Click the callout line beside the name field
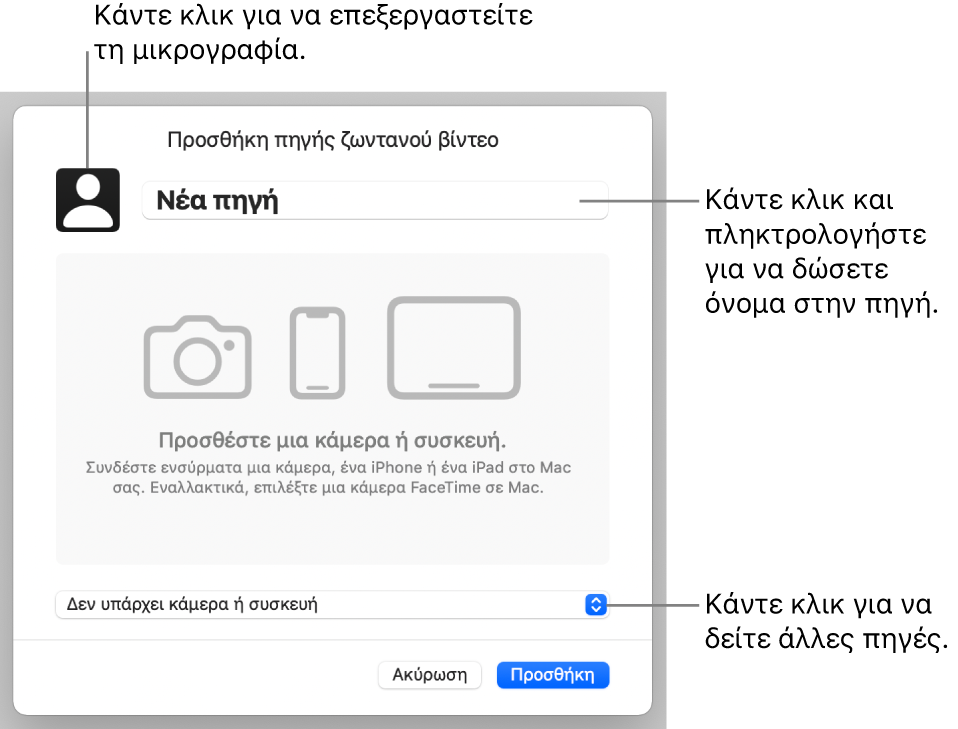This screenshot has width=958, height=729. click(645, 200)
